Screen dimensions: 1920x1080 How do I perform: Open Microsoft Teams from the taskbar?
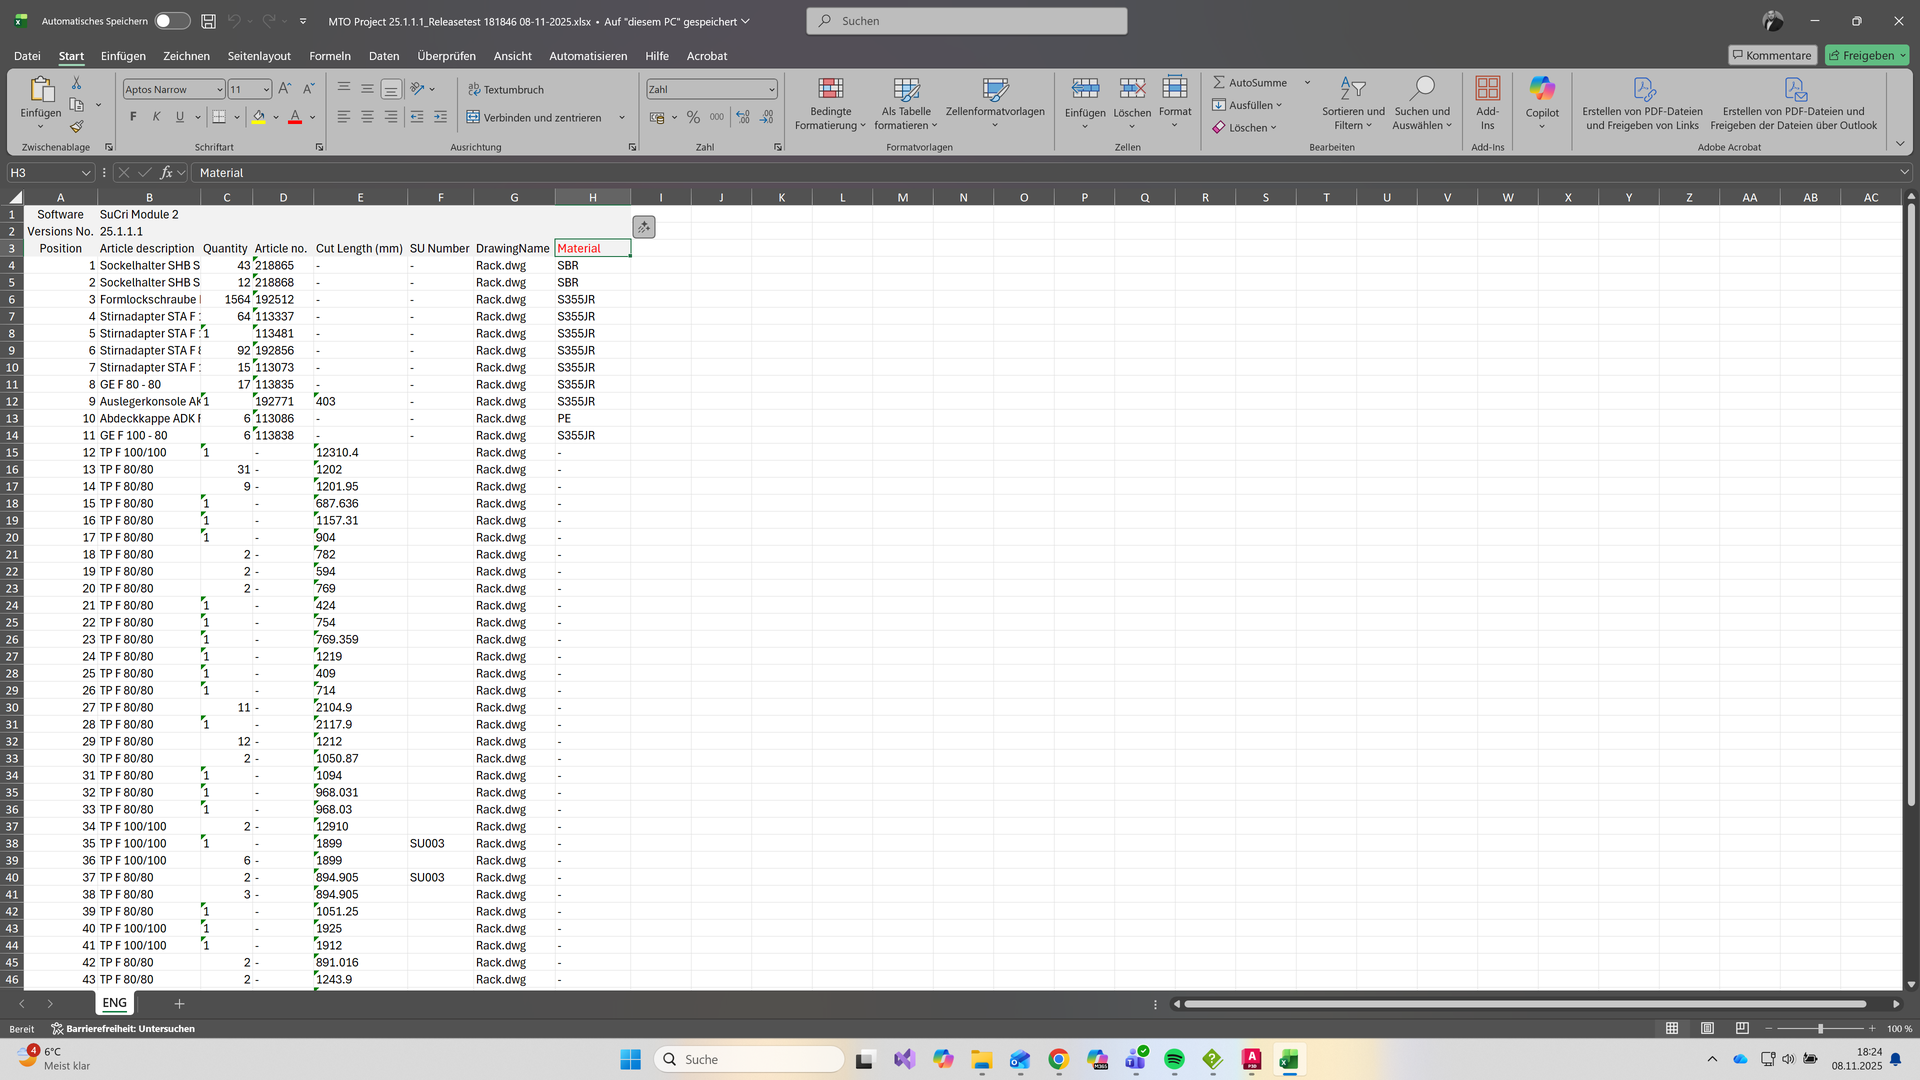pyautogui.click(x=1136, y=1059)
